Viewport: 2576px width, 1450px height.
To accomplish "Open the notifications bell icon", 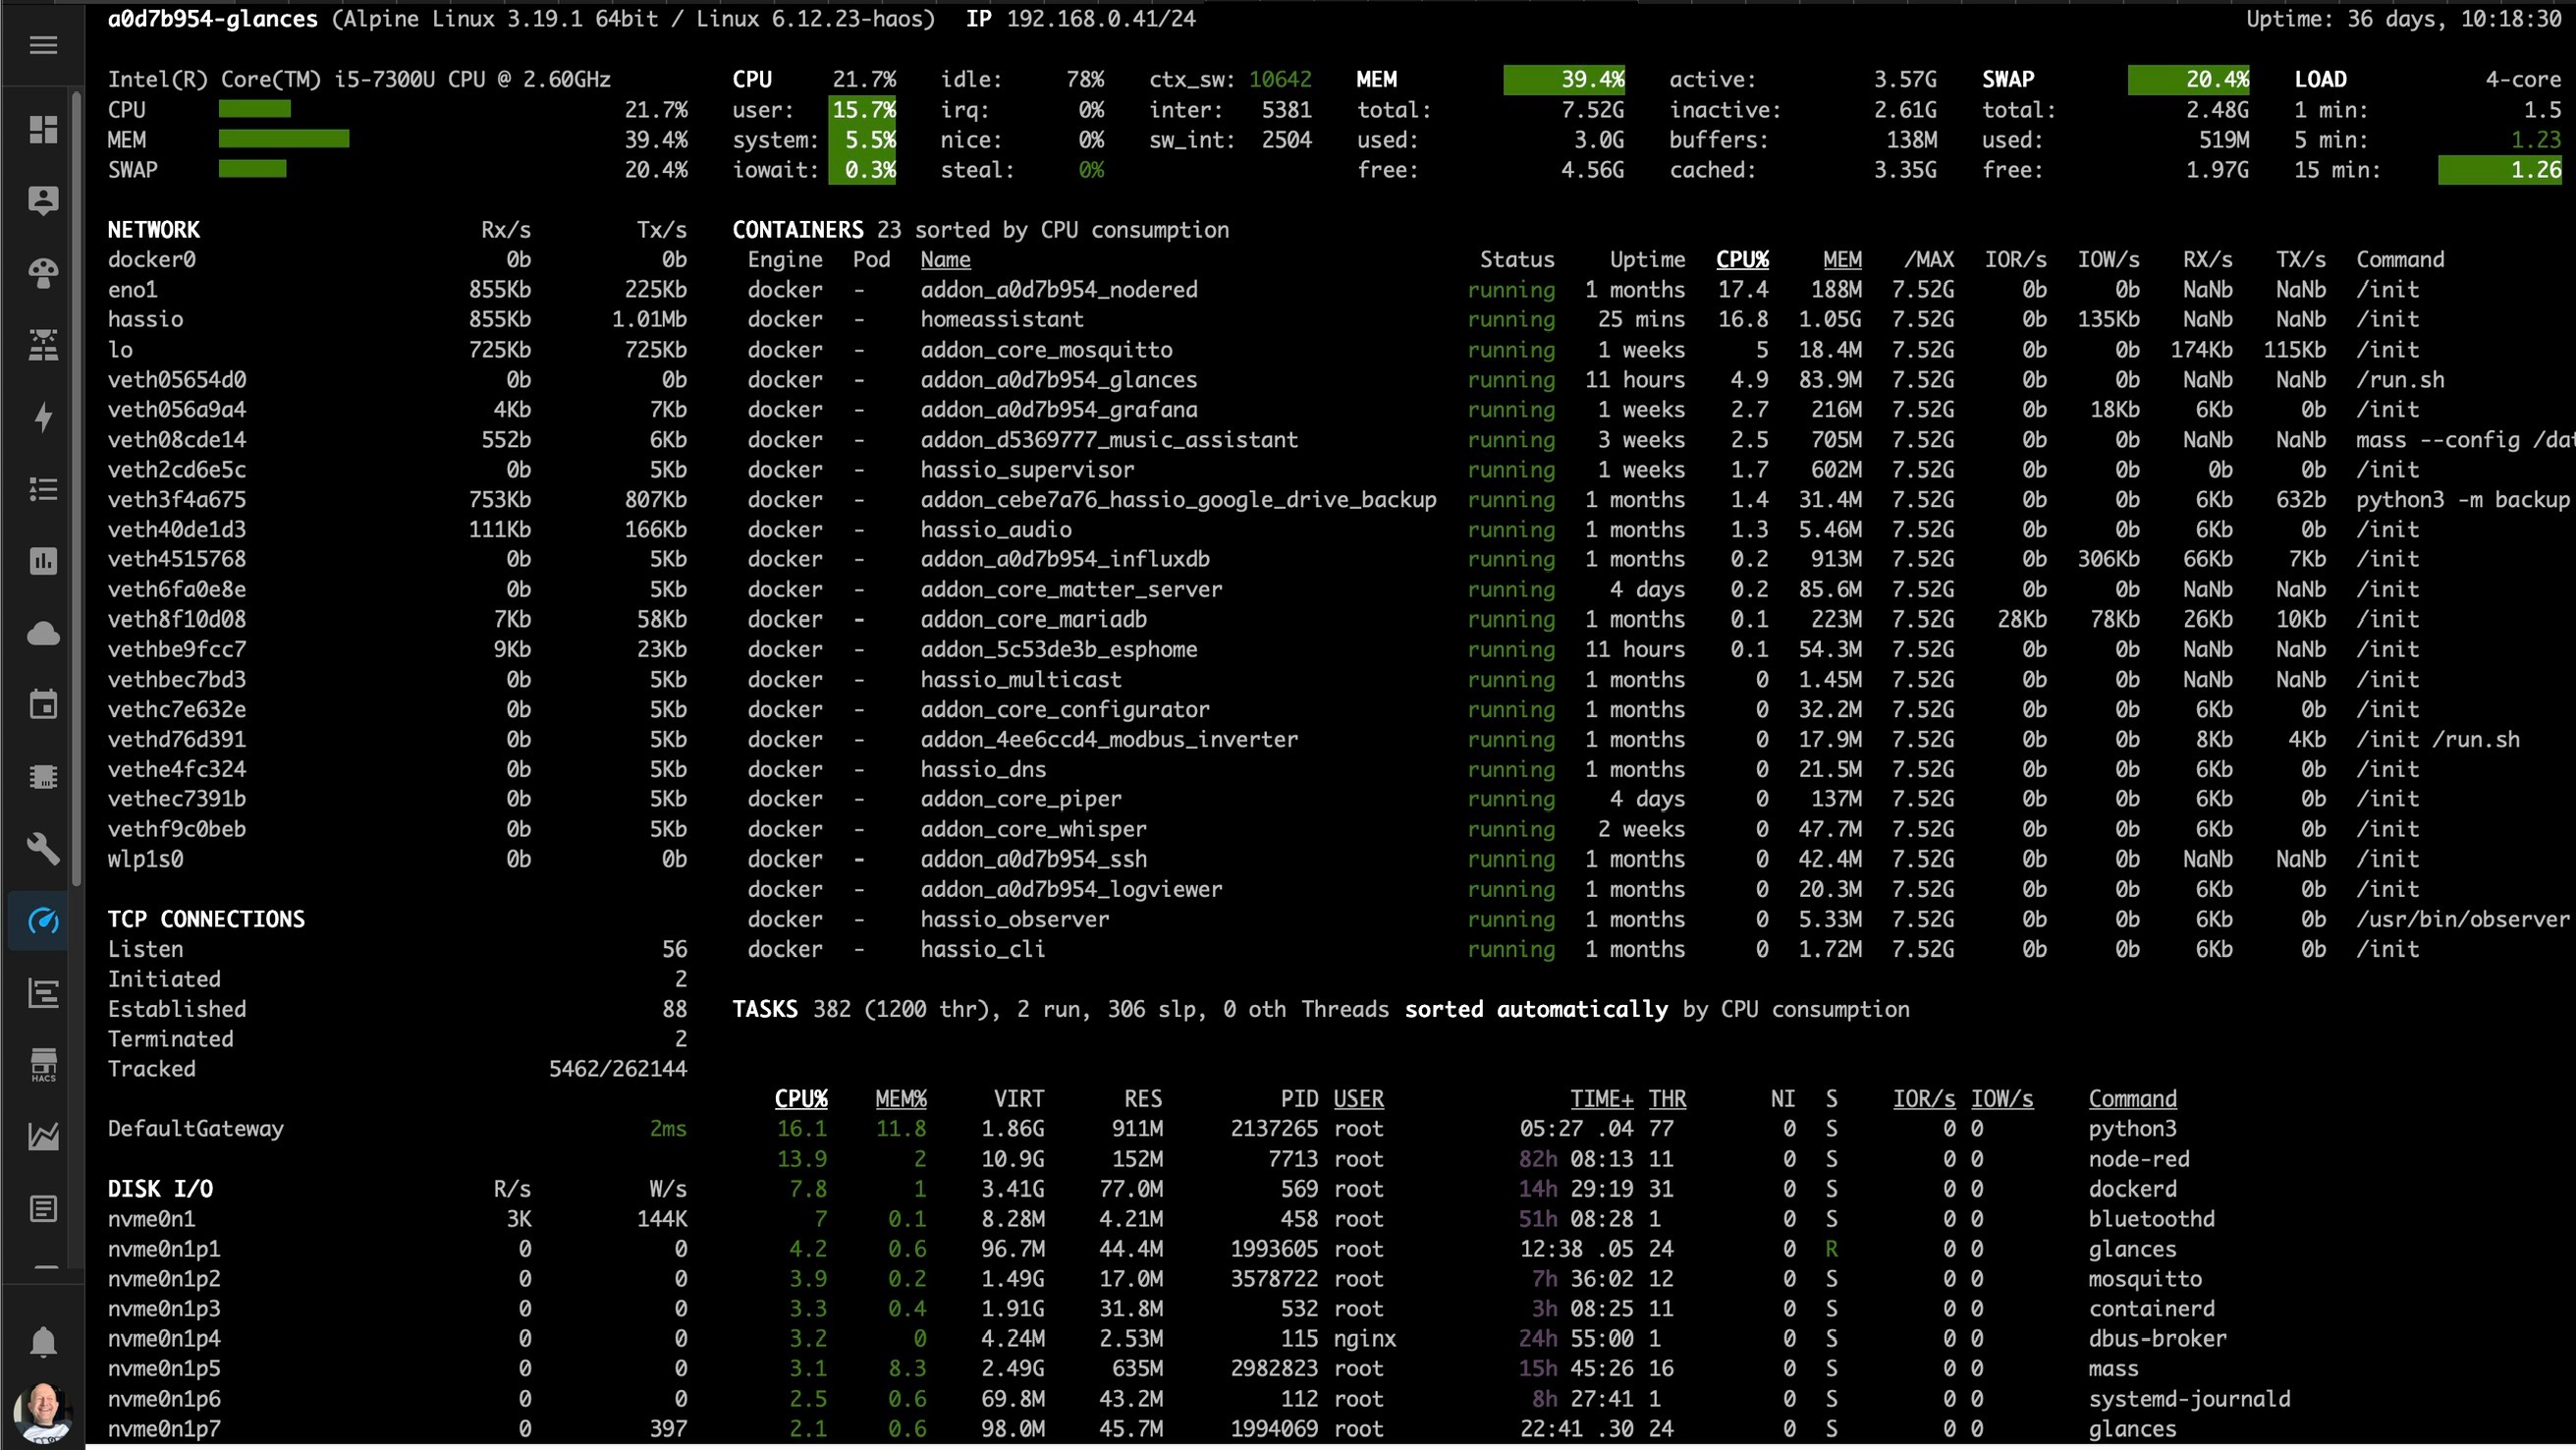I will [x=43, y=1341].
